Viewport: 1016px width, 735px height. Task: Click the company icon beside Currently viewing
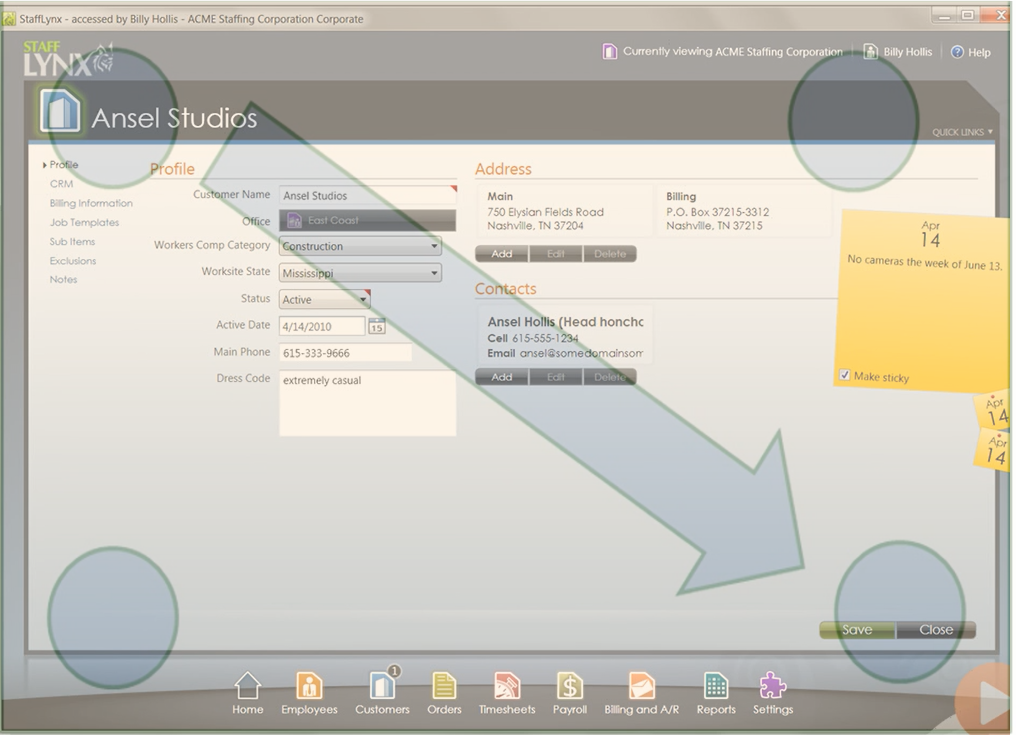609,51
